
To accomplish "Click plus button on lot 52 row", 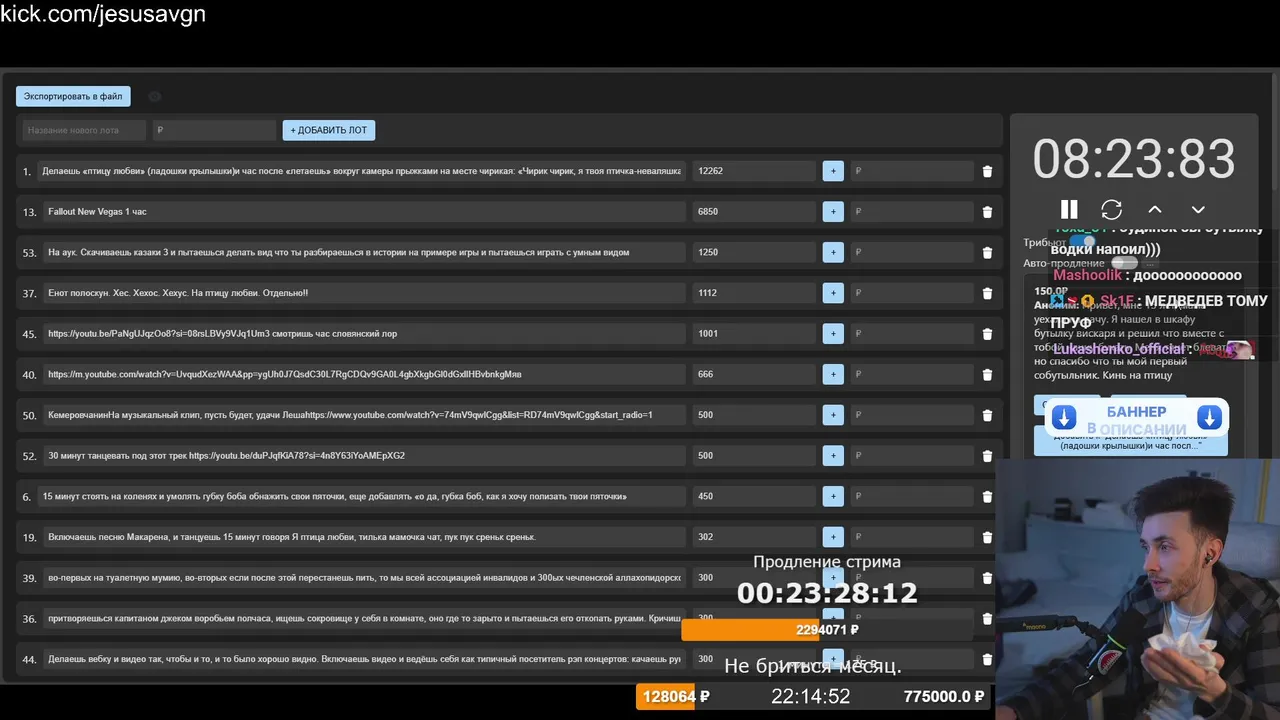I will (x=833, y=455).
